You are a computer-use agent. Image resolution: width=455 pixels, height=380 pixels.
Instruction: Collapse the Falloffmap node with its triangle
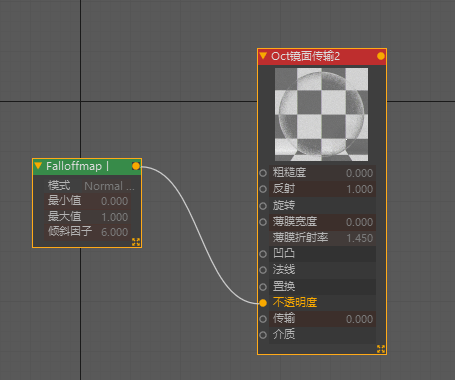coord(38,166)
